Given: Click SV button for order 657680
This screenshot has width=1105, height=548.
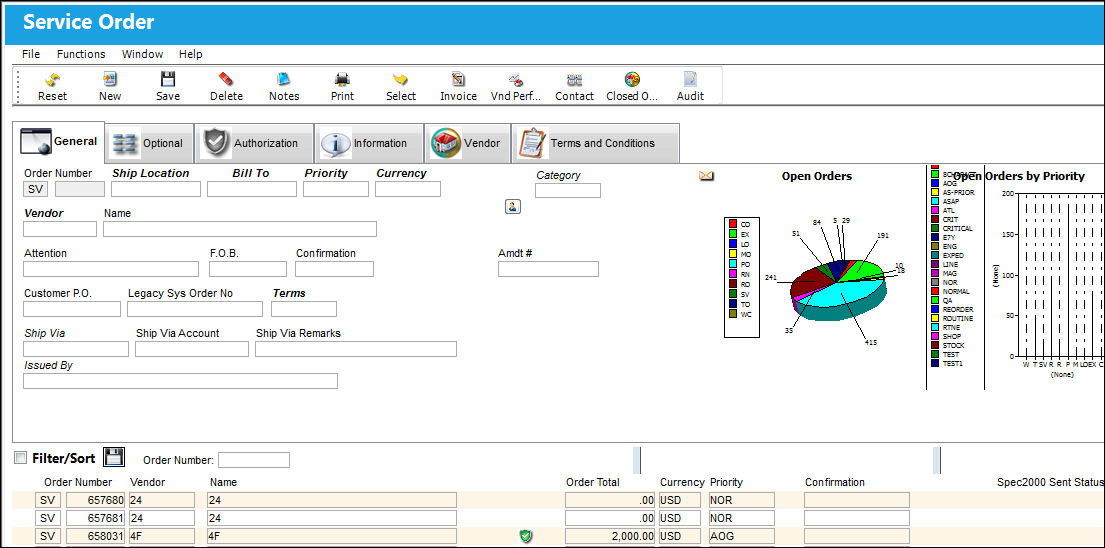Looking at the screenshot, I should [48, 500].
